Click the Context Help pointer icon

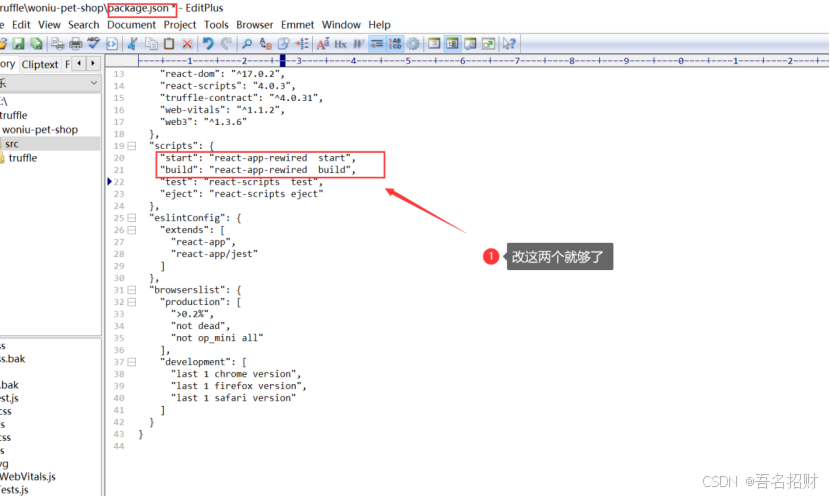509,44
